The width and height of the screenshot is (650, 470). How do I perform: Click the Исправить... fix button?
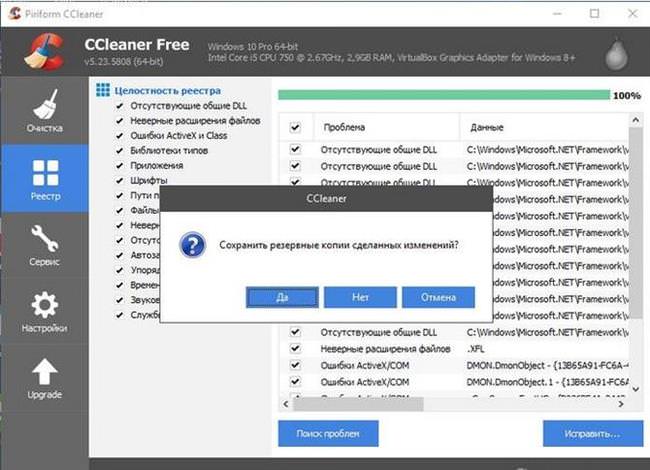(593, 434)
